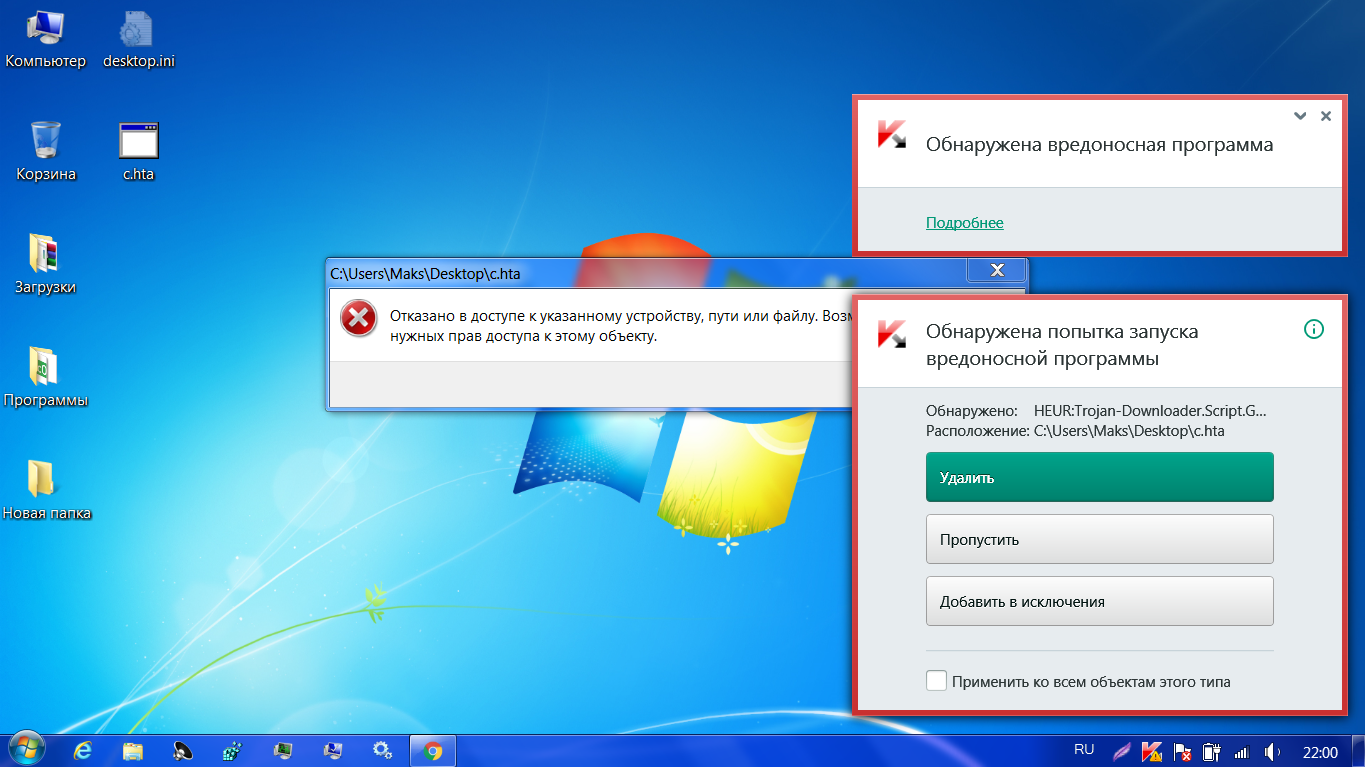Select the Корзина recycle bin icon
1365x767 pixels.
(46, 152)
